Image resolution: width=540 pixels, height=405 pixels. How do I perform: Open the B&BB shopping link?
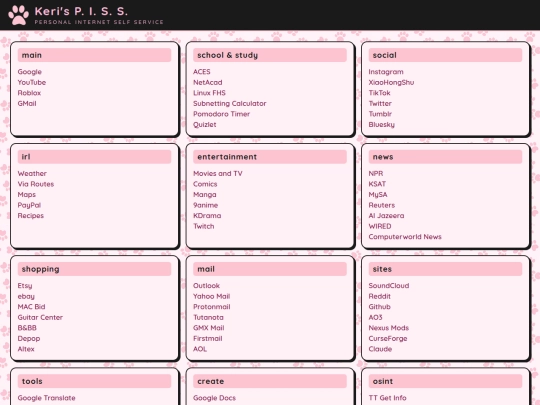click(27, 328)
